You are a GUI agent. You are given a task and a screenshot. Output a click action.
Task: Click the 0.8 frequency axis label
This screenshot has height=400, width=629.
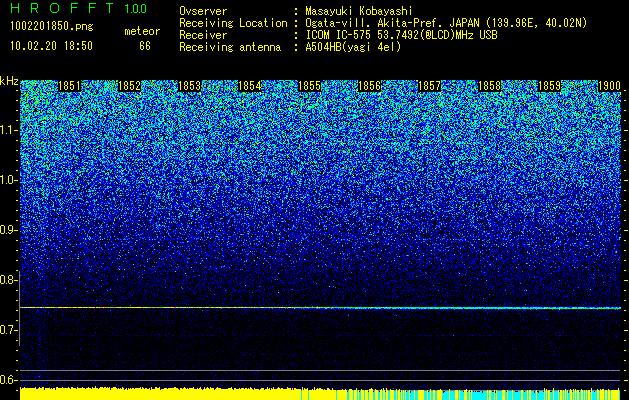tap(7, 280)
